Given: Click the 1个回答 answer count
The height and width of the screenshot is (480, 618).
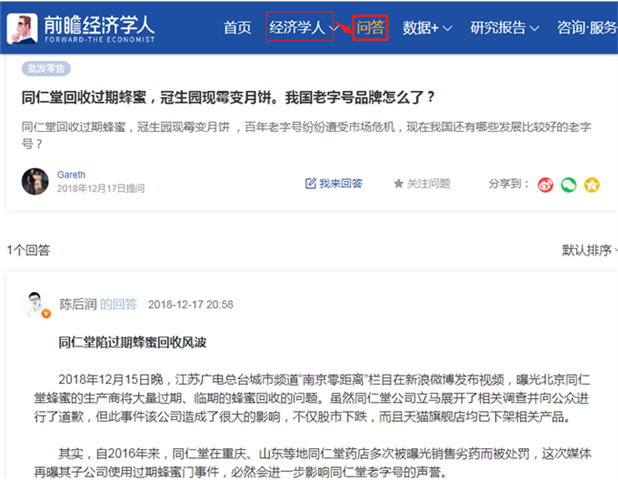Looking at the screenshot, I should click(28, 250).
